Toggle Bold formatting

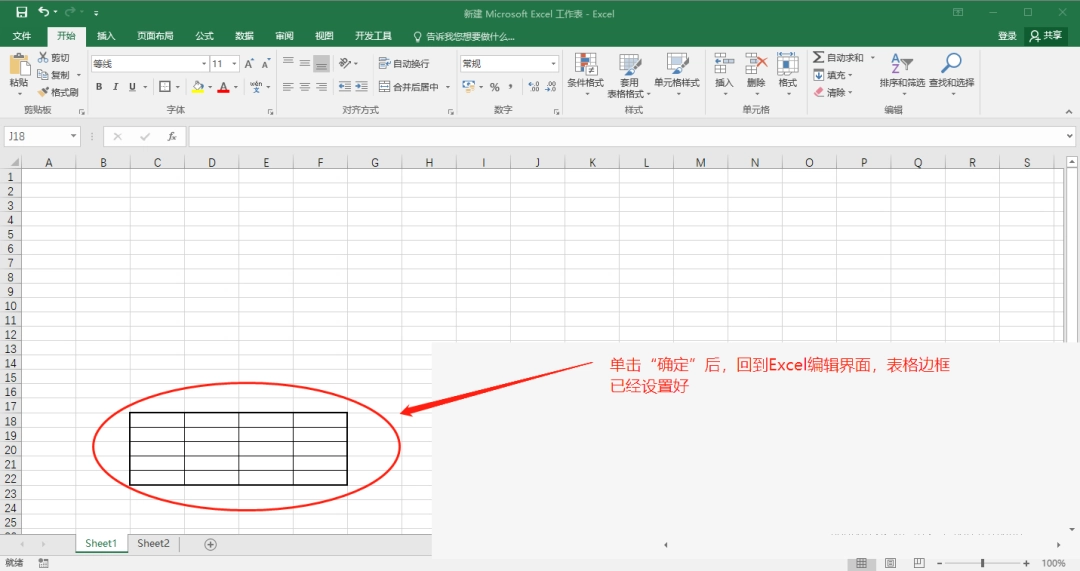(x=99, y=87)
